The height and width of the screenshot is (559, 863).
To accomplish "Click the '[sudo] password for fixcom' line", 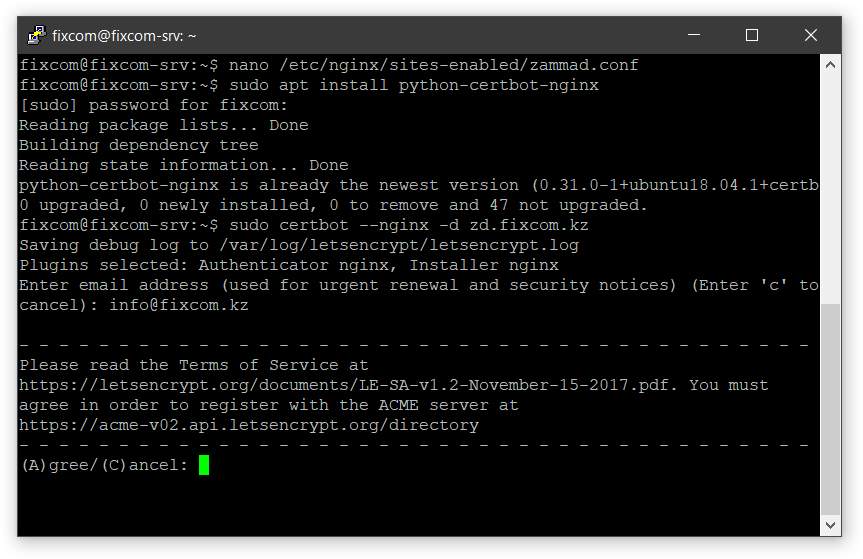I will [x=154, y=105].
